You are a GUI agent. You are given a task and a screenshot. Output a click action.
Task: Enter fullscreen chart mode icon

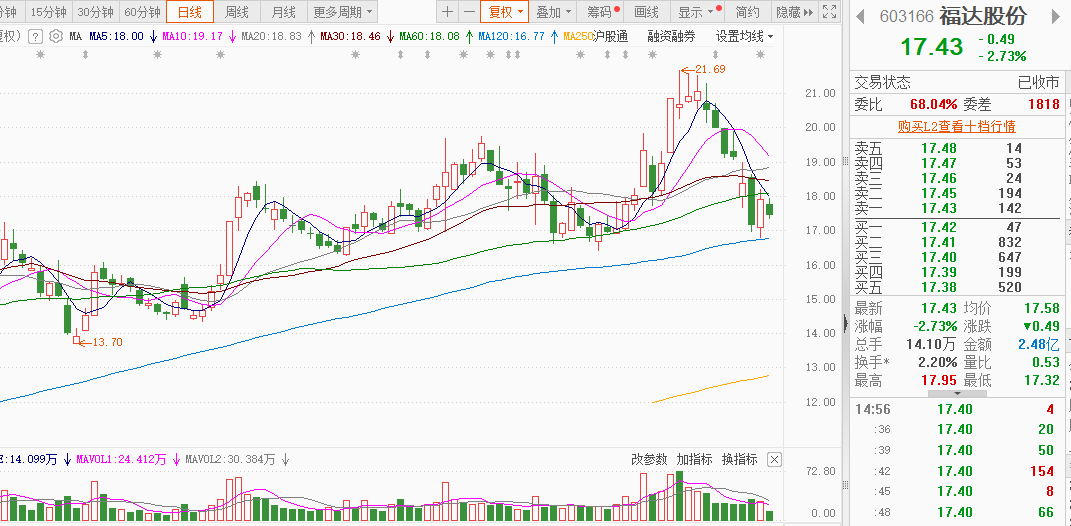[829, 12]
